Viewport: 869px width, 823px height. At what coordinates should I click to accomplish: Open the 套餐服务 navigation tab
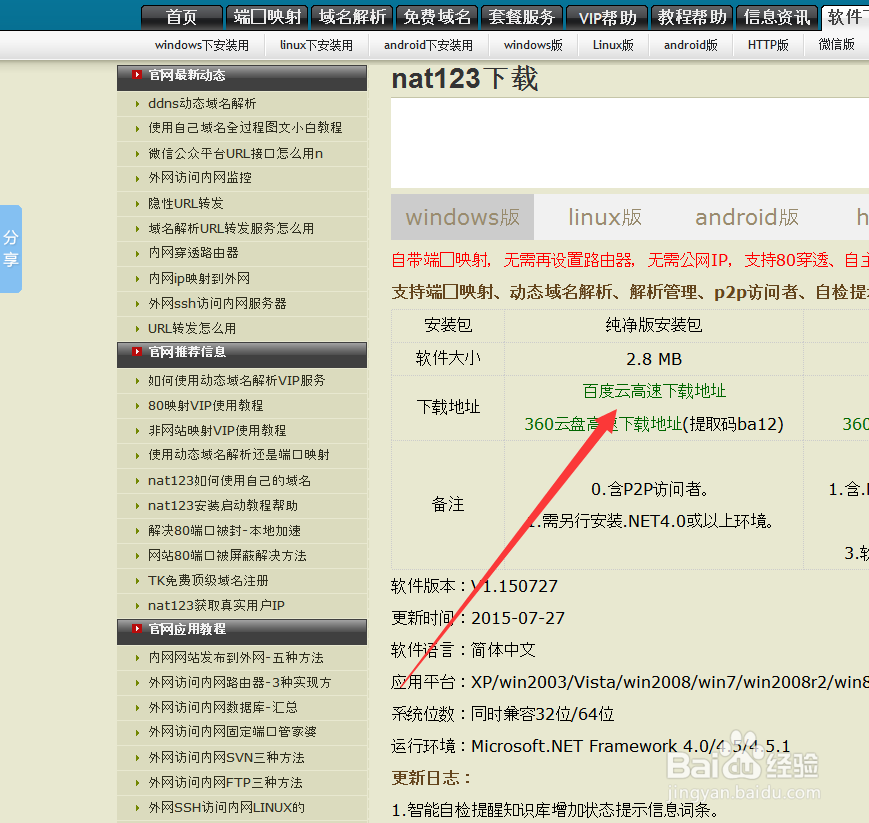[x=522, y=17]
